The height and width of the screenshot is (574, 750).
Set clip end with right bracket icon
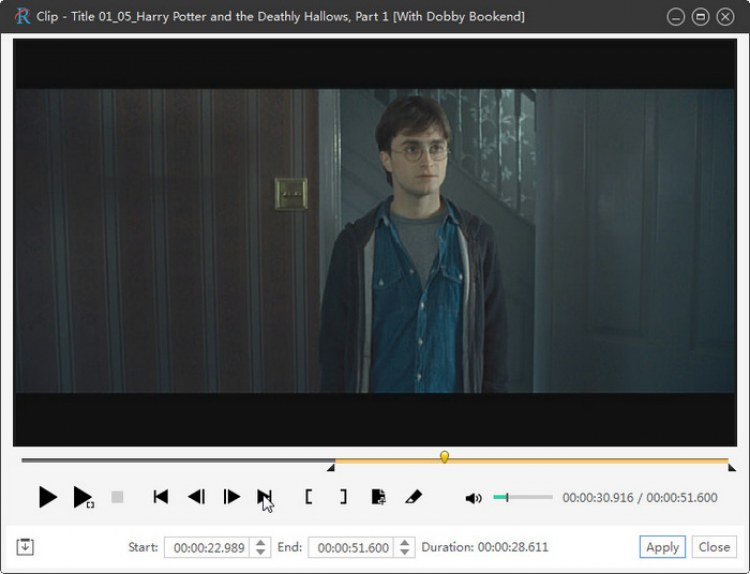[343, 497]
